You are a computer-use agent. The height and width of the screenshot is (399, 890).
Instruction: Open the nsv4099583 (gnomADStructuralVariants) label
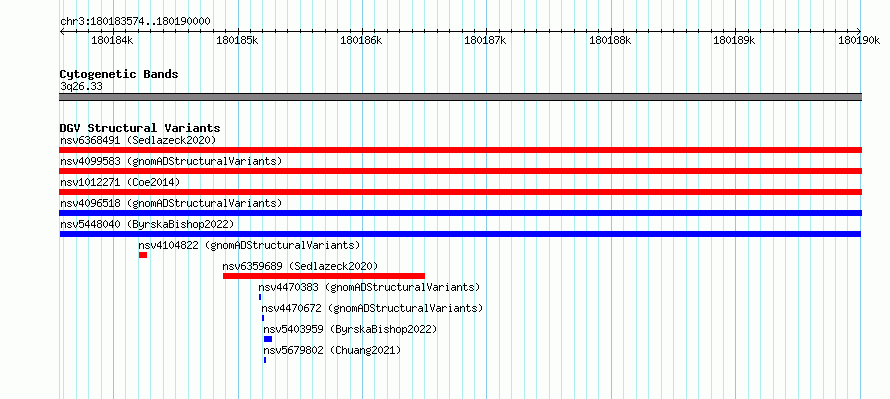171,161
